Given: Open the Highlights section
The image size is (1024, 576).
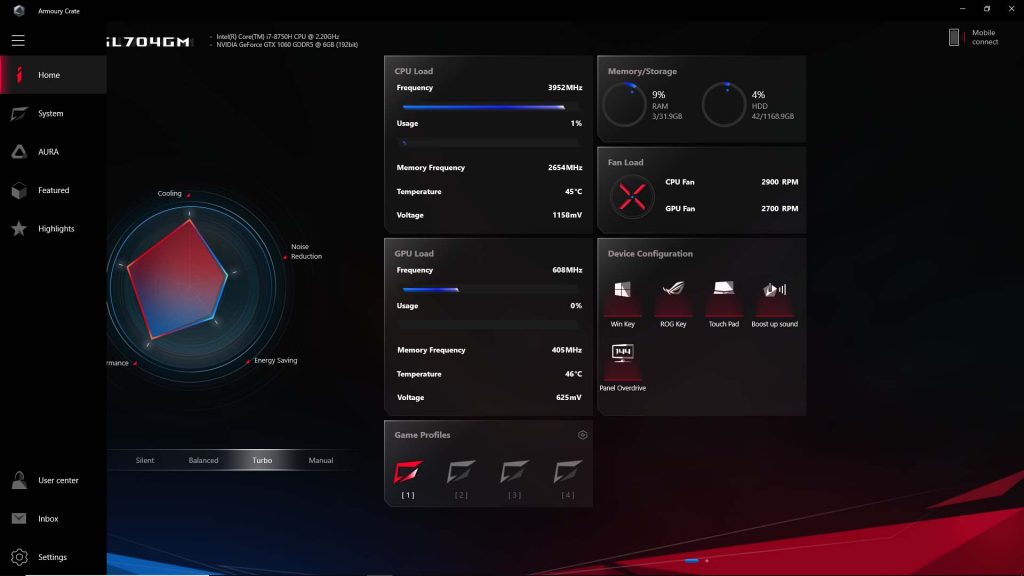Looking at the screenshot, I should coord(54,229).
